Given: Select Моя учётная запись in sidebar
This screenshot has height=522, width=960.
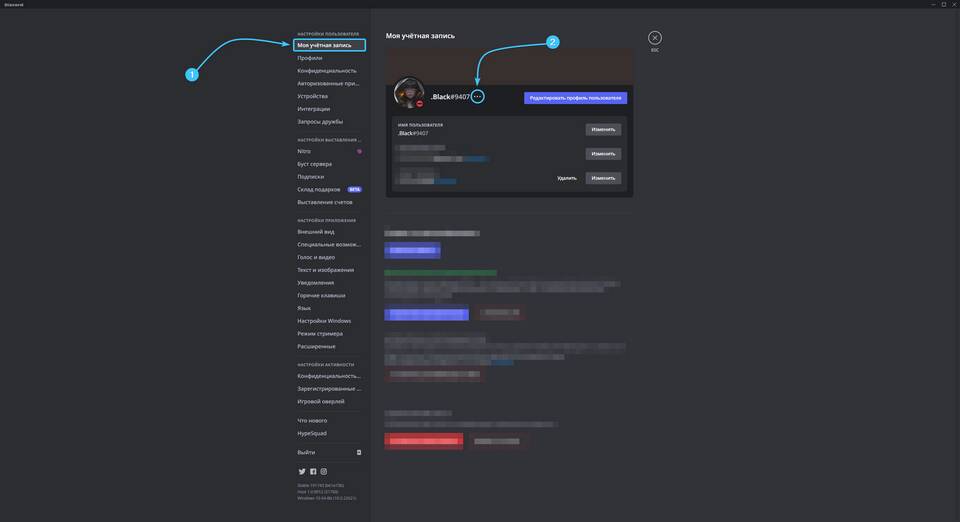Looking at the screenshot, I should pos(329,45).
